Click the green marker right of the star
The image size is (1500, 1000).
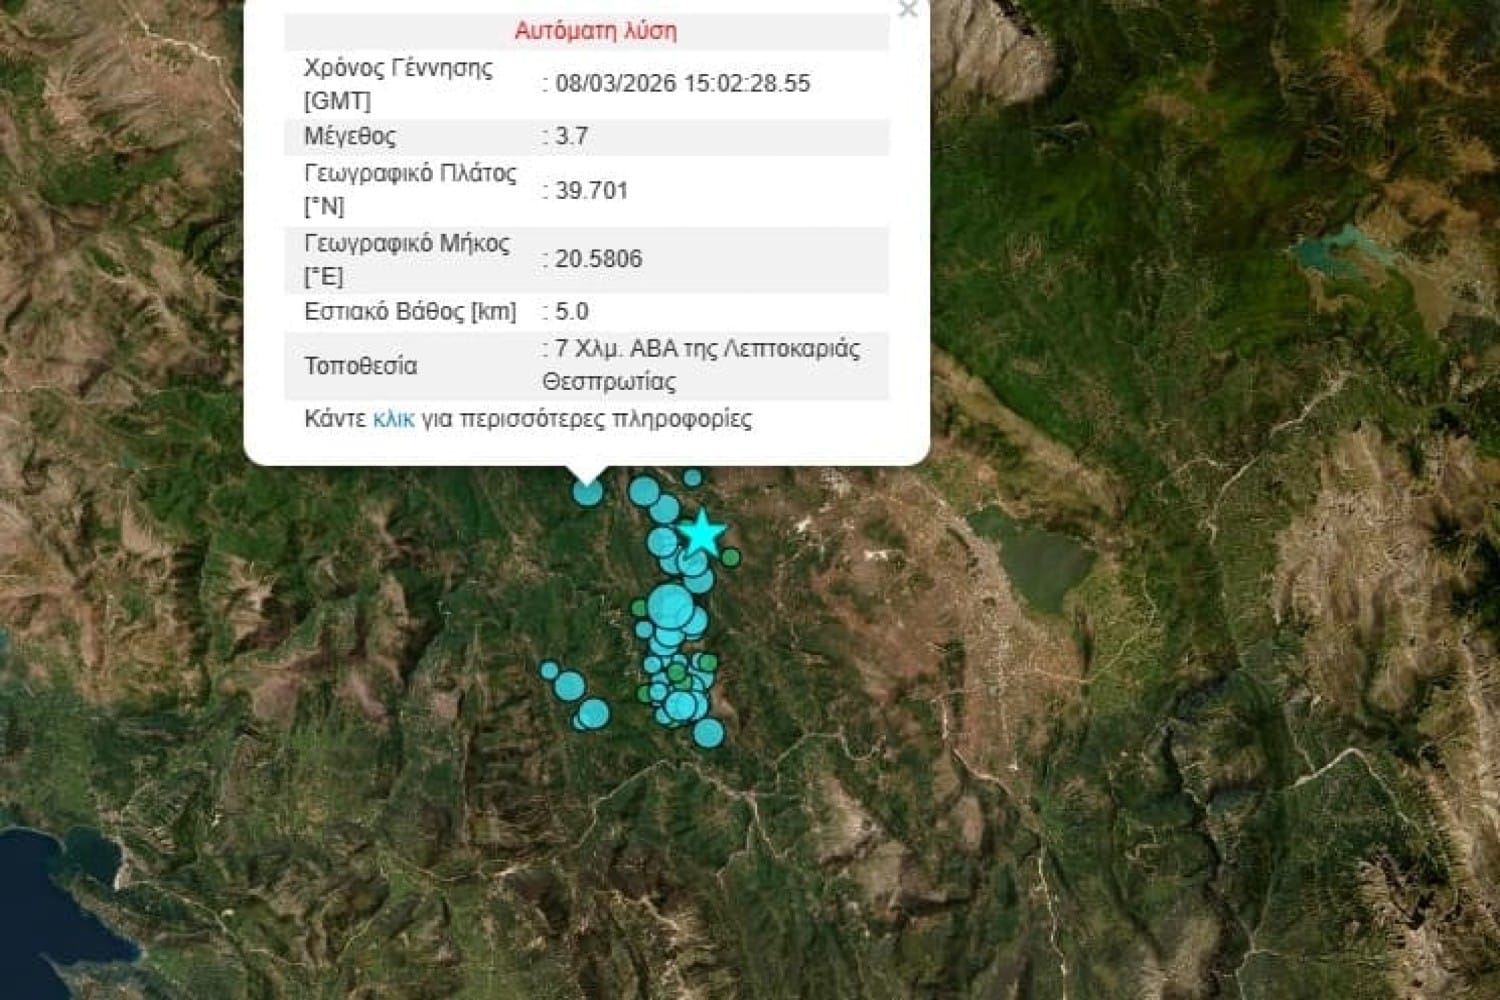[x=731, y=557]
